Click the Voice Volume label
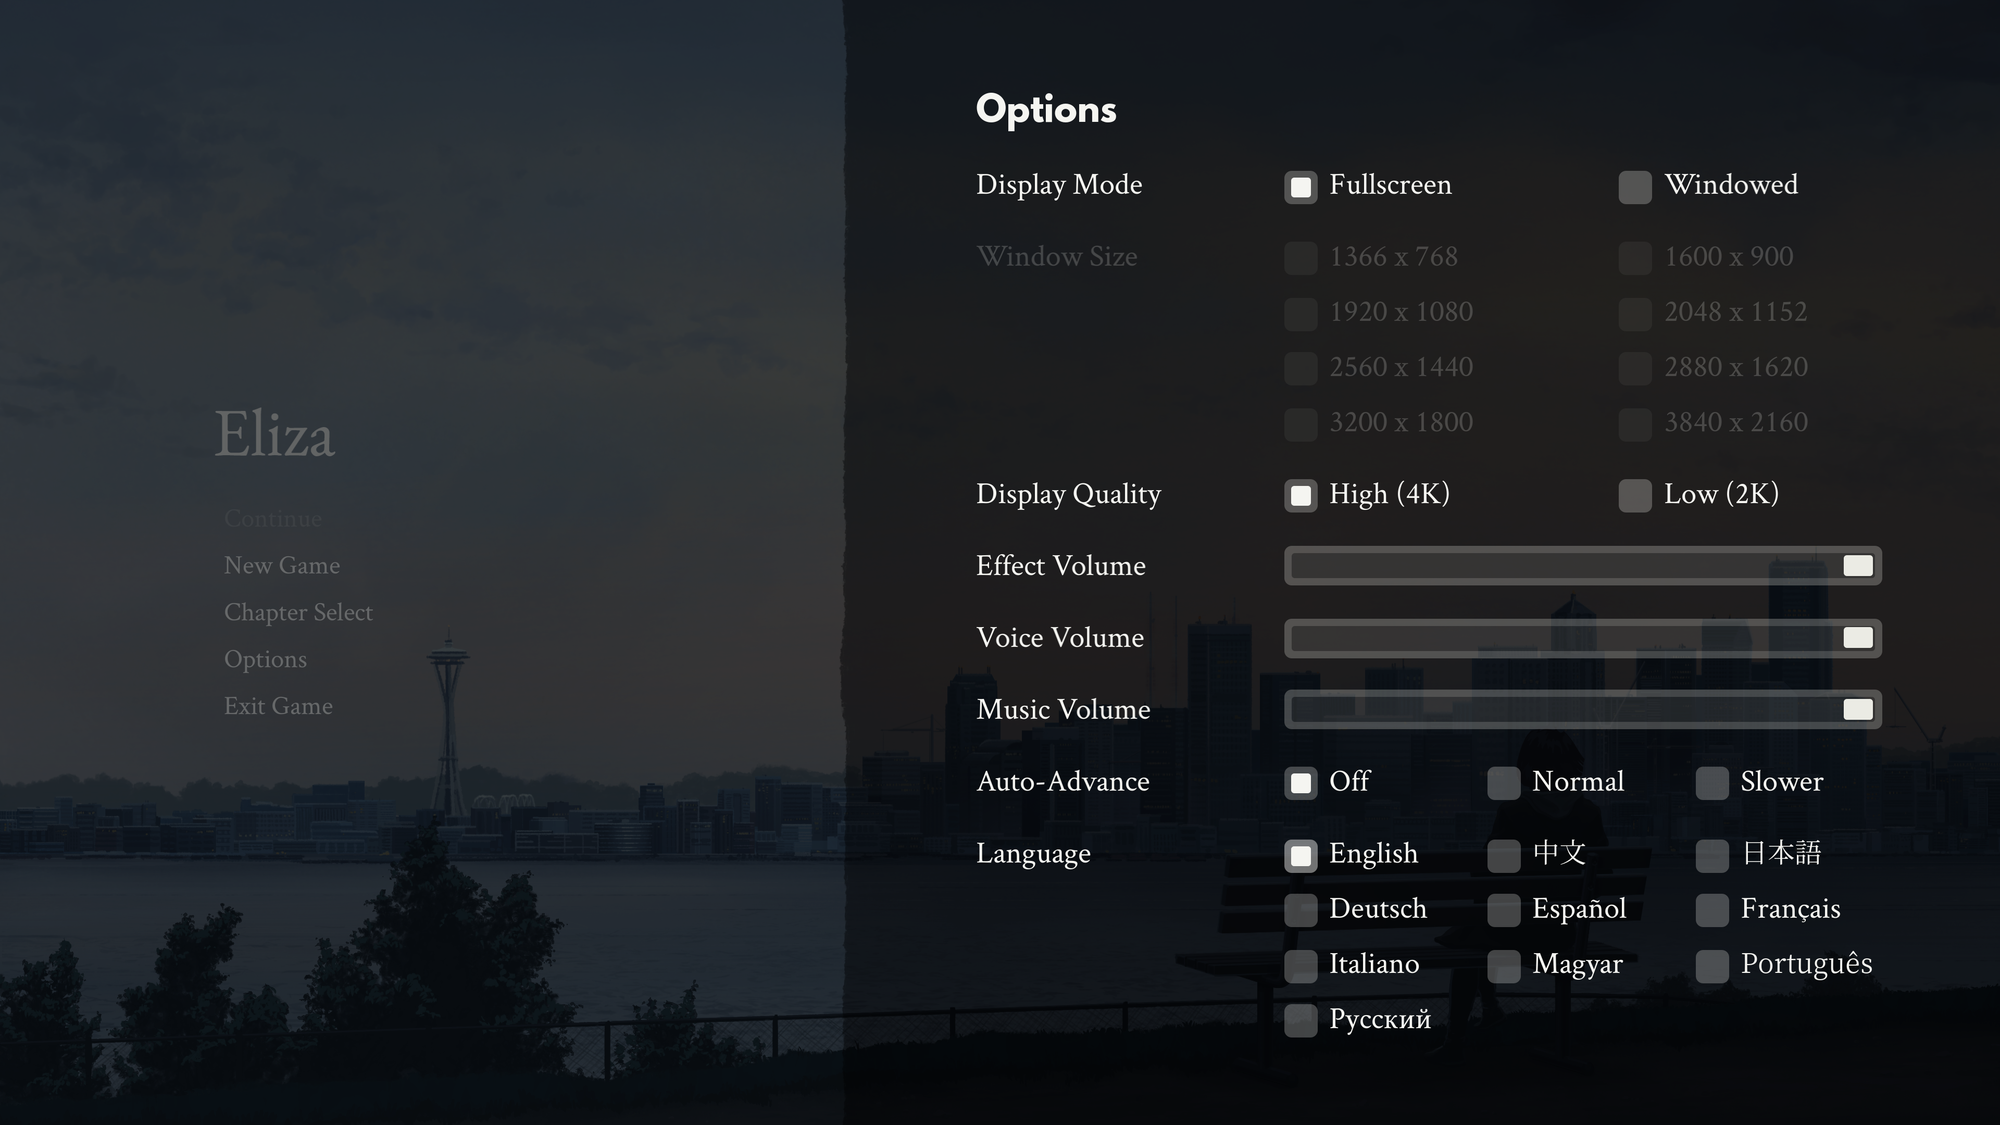 pyautogui.click(x=1060, y=638)
